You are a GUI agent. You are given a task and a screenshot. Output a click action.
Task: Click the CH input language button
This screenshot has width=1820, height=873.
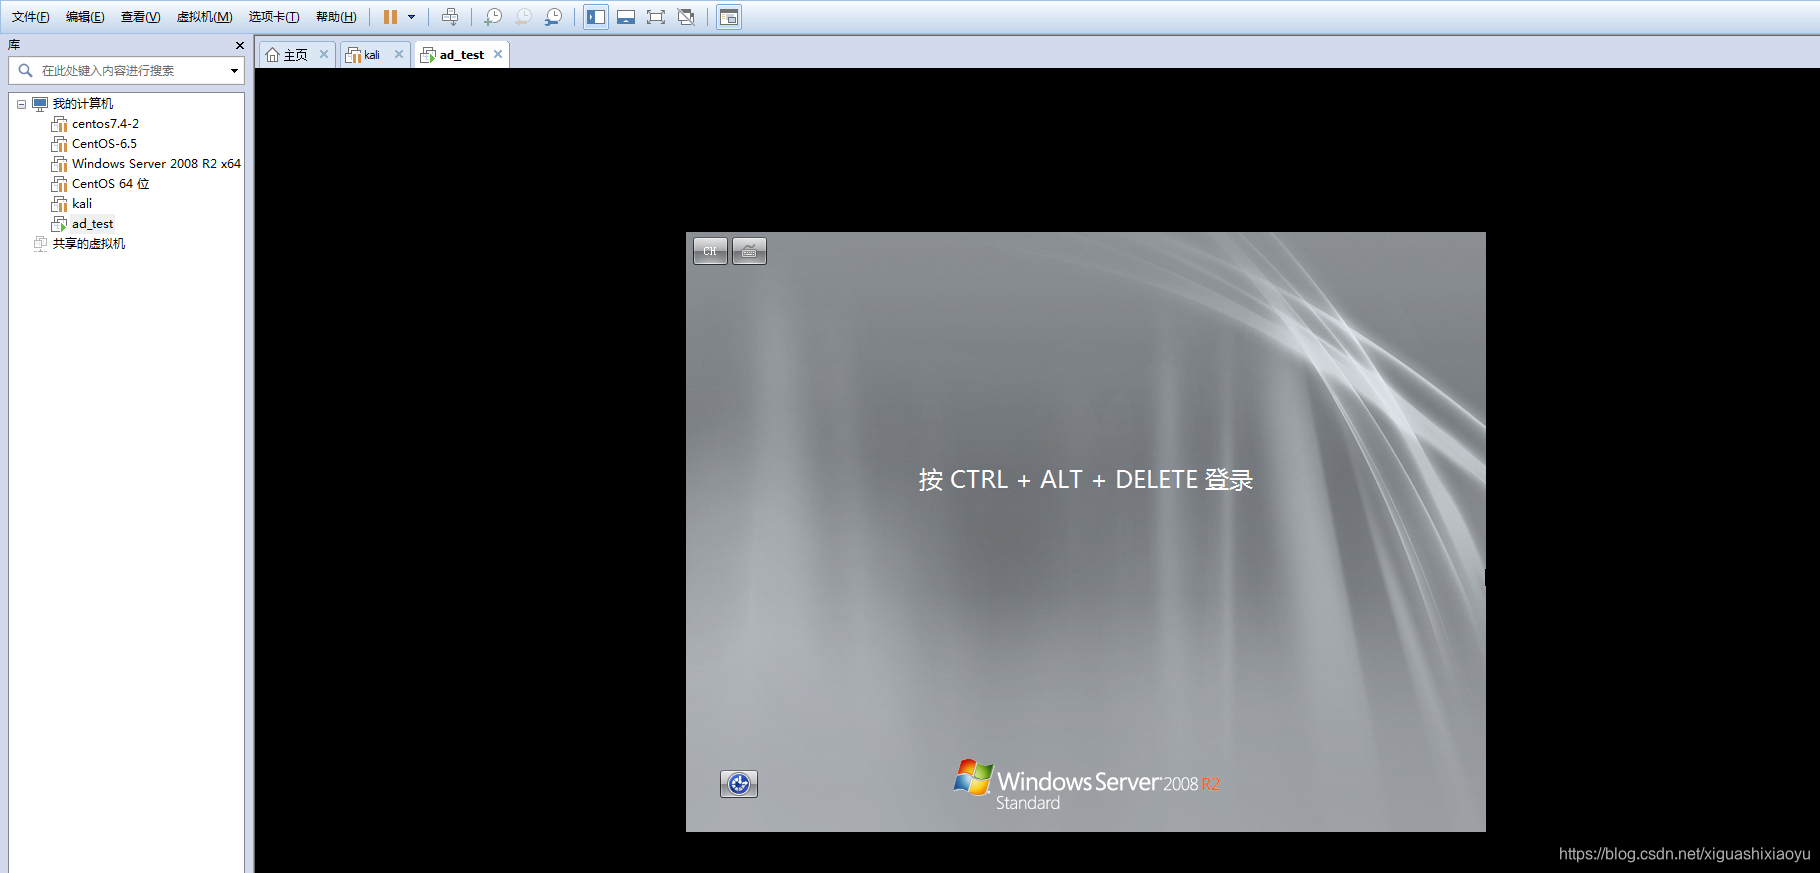(710, 251)
